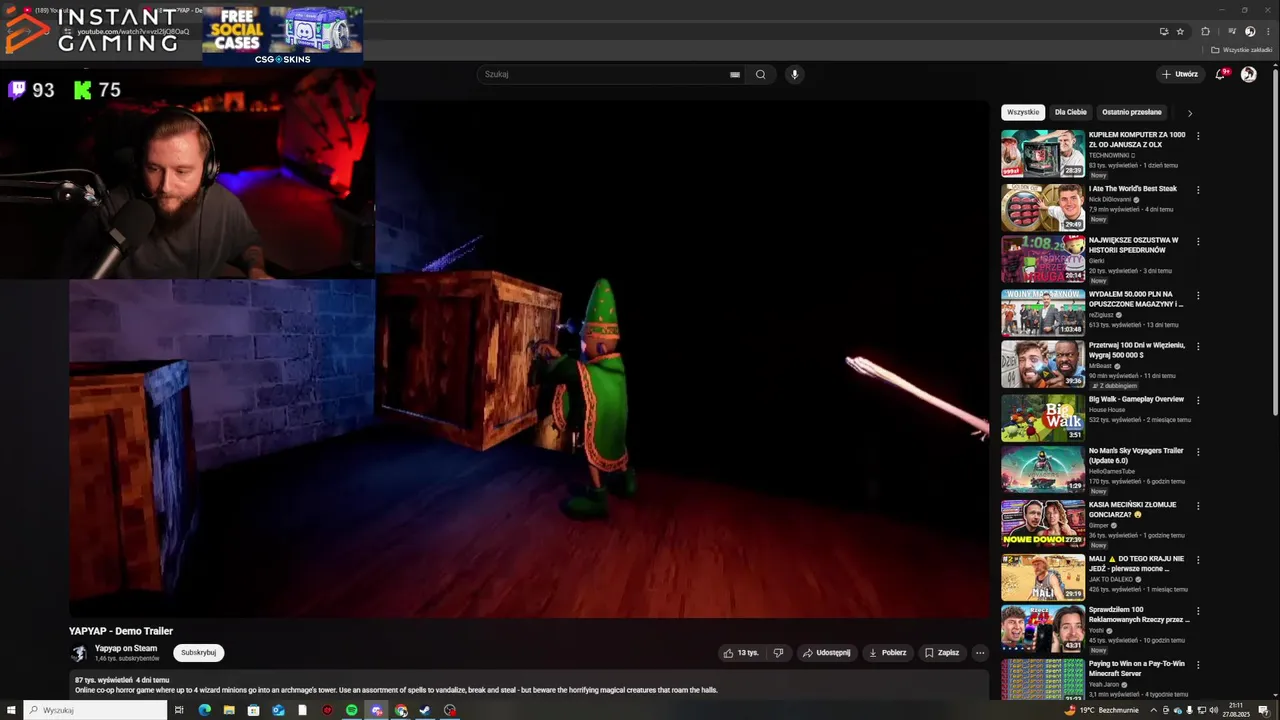This screenshot has width=1280, height=720.
Task: Select the Ostatnio przesłane filter chip
Action: (x=1132, y=112)
